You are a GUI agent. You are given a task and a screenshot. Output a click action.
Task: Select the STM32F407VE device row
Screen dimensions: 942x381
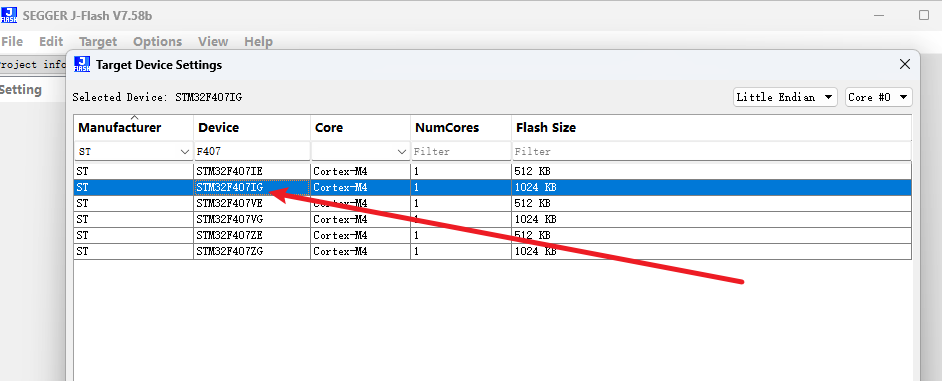493,203
